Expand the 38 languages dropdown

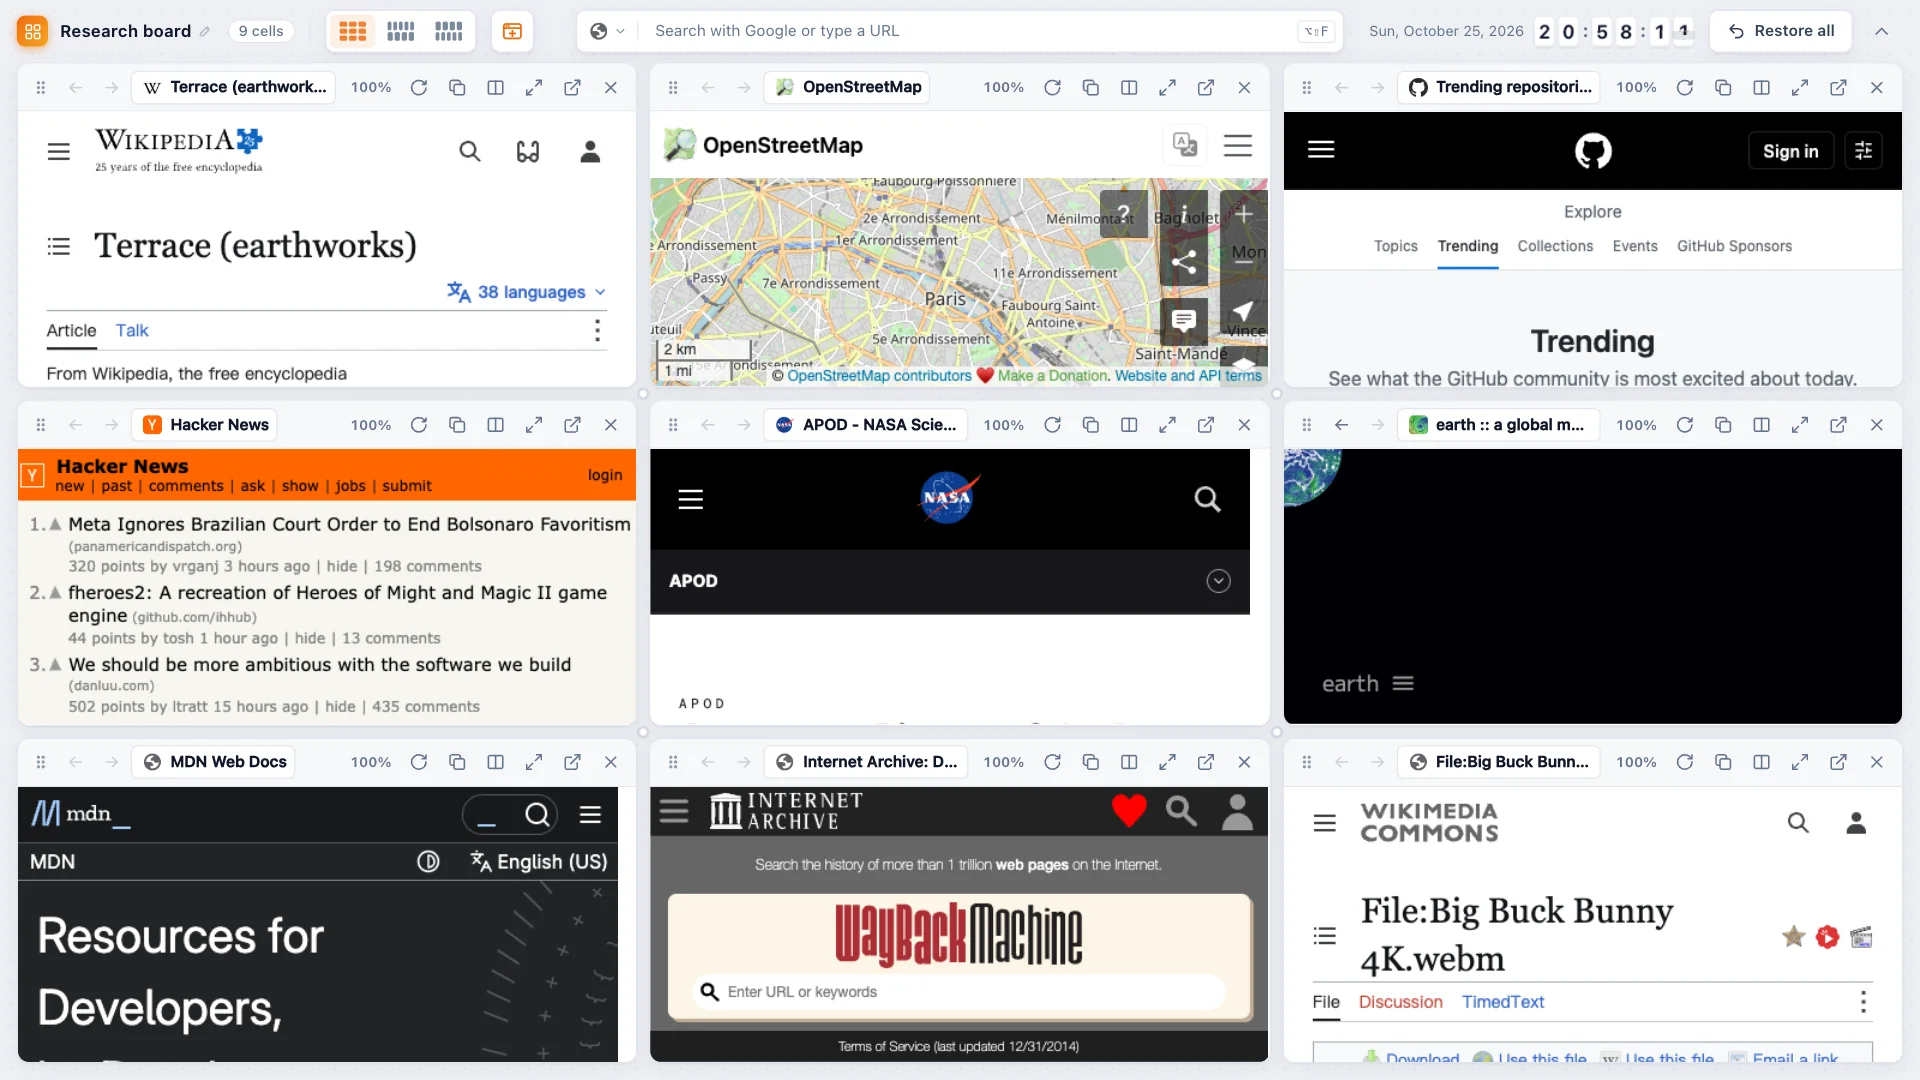pyautogui.click(x=527, y=292)
